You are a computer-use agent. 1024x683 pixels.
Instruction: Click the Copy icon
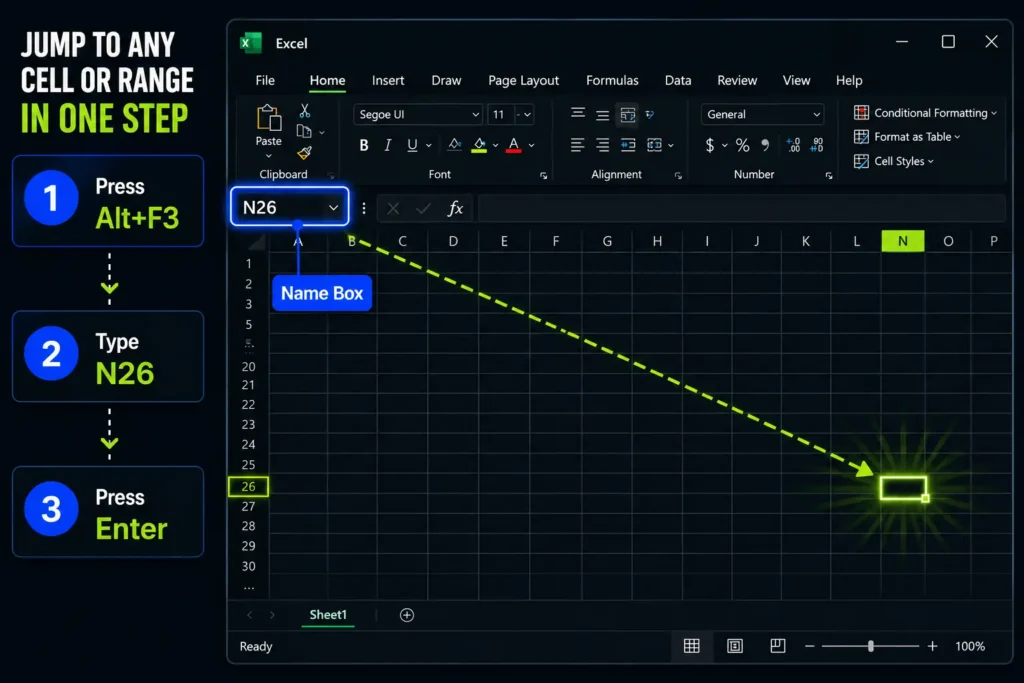click(304, 131)
